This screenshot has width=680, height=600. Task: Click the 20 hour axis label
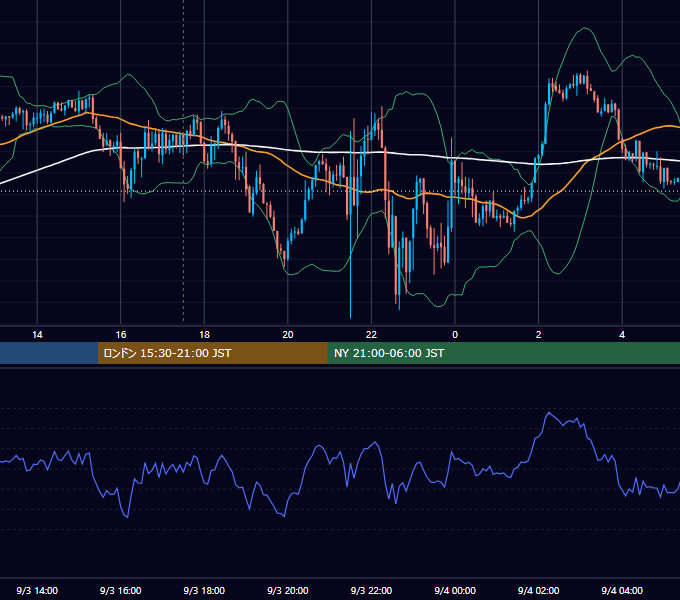pos(288,335)
